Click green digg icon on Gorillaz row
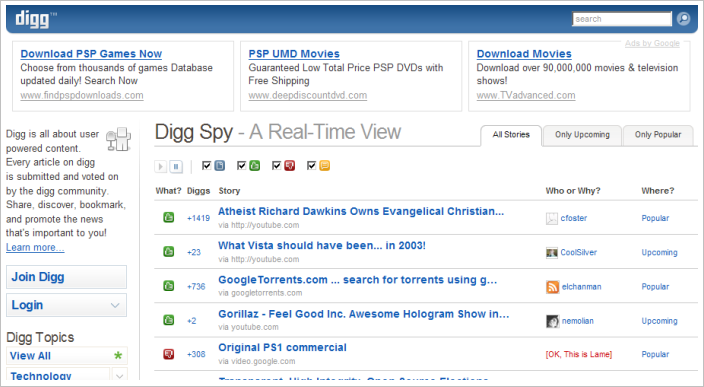This screenshot has height=387, width=704. click(x=168, y=320)
